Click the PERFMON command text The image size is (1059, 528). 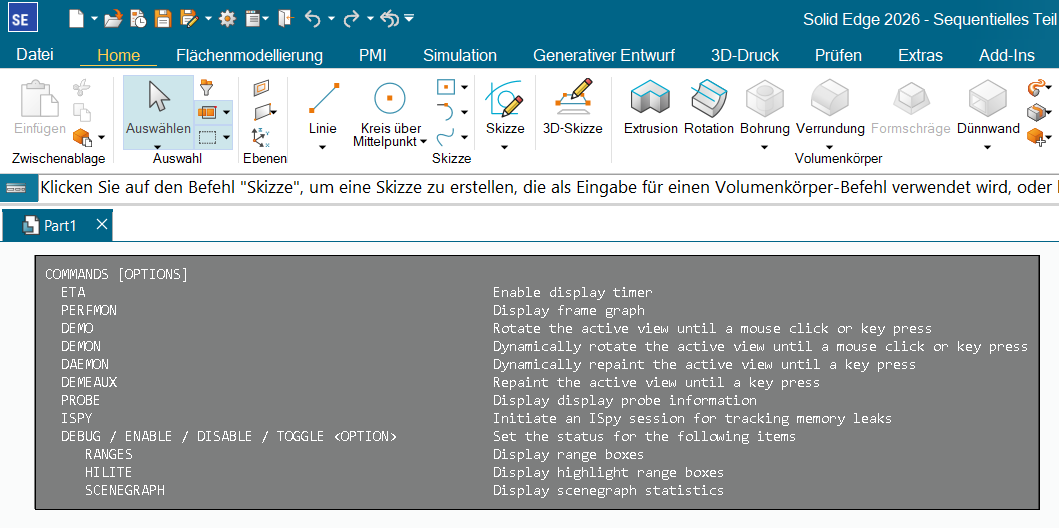(88, 311)
